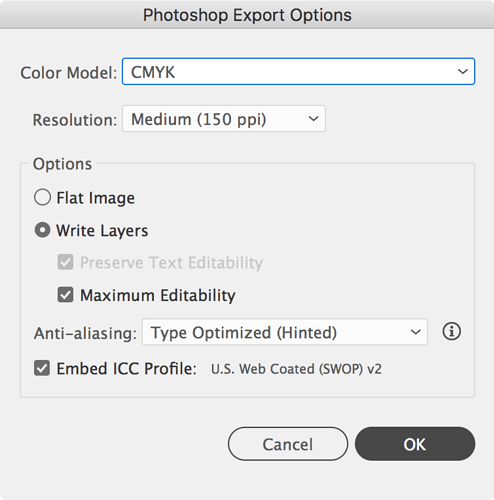
Task: Click the anti-aliasing info icon
Action: pyautogui.click(x=452, y=332)
